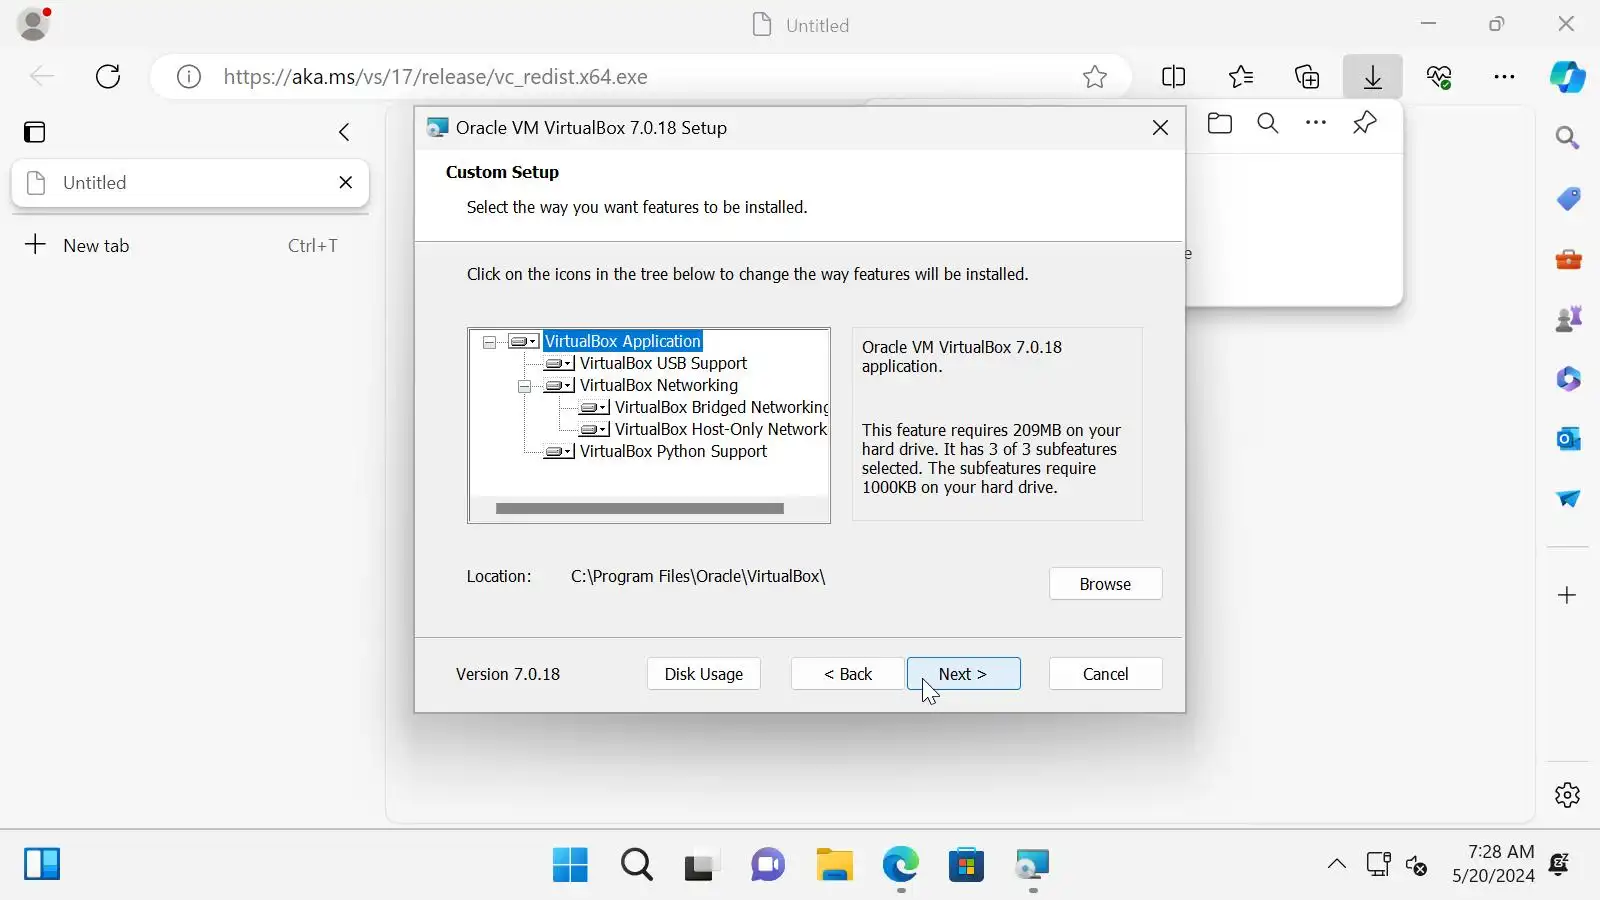
Task: Click Browse to change install location
Action: point(1105,584)
